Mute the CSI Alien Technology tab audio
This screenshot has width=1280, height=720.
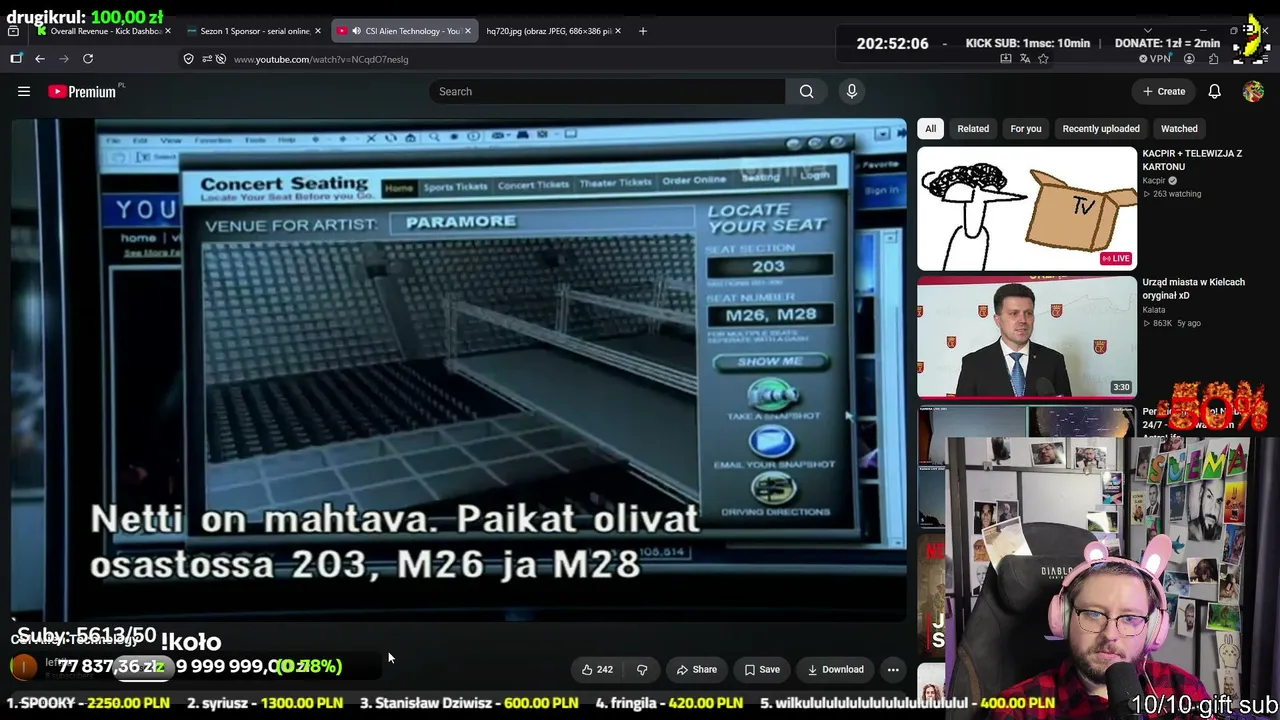click(x=356, y=31)
